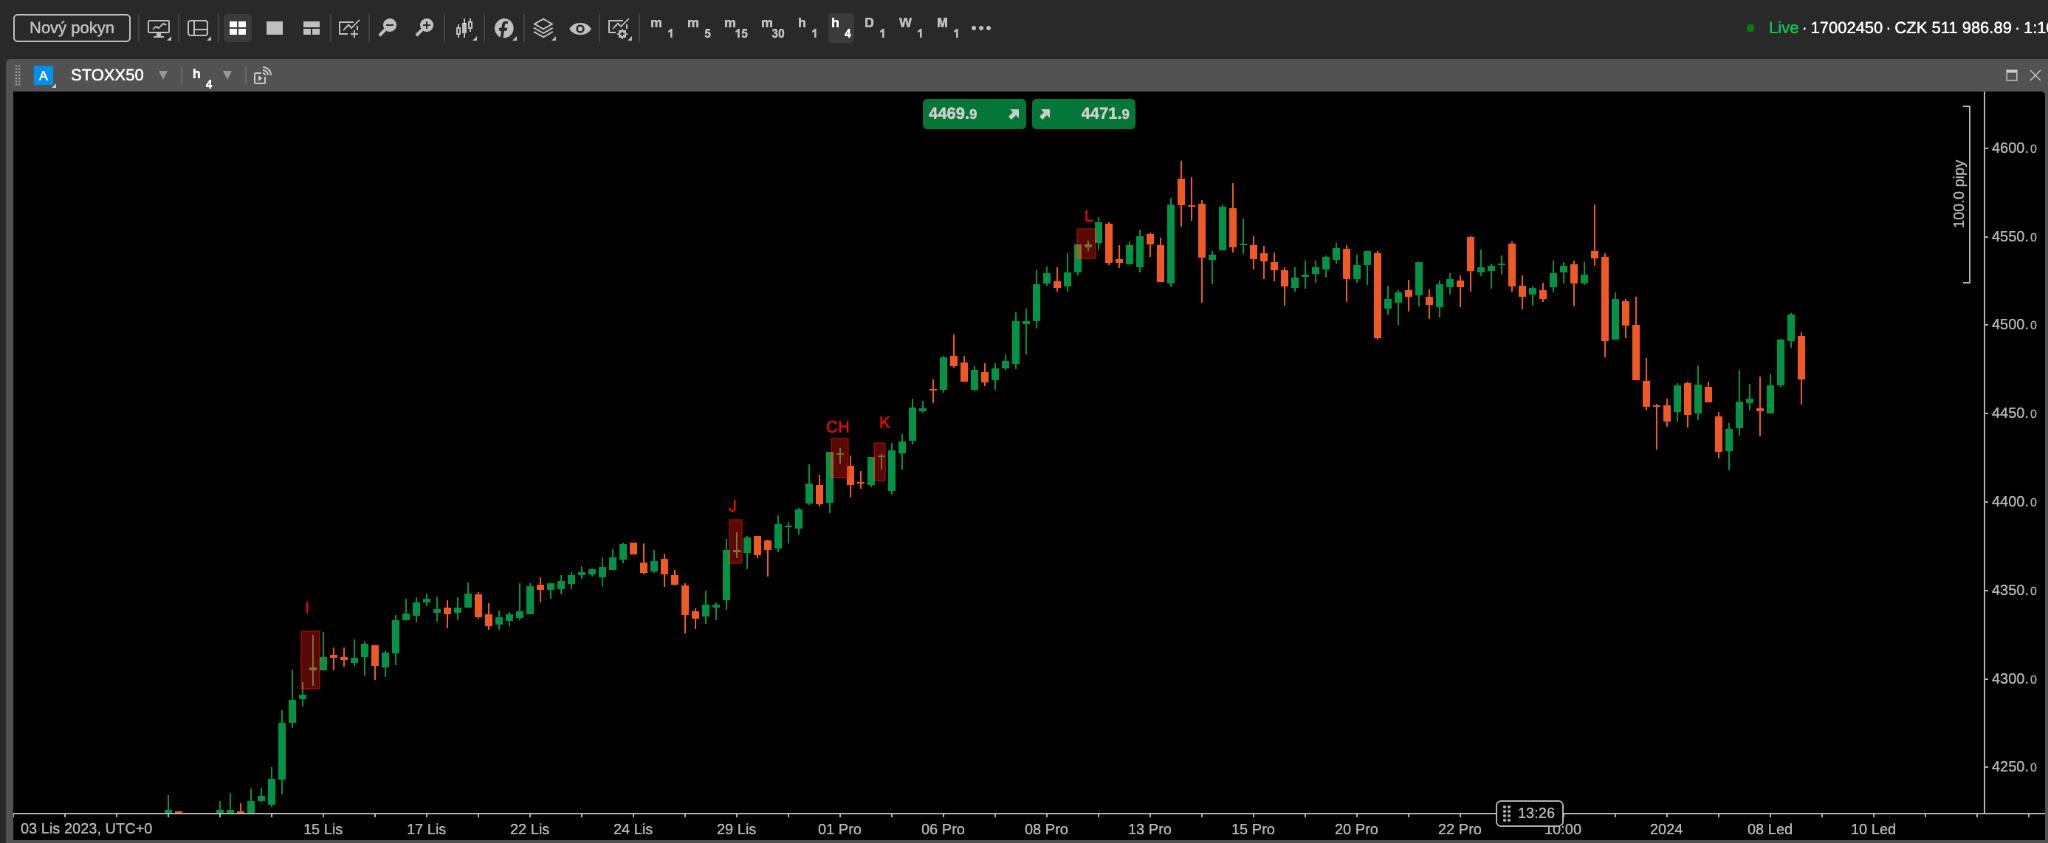2048x843 pixels.
Task: Switch to the m30 timeframe
Action: (772, 28)
